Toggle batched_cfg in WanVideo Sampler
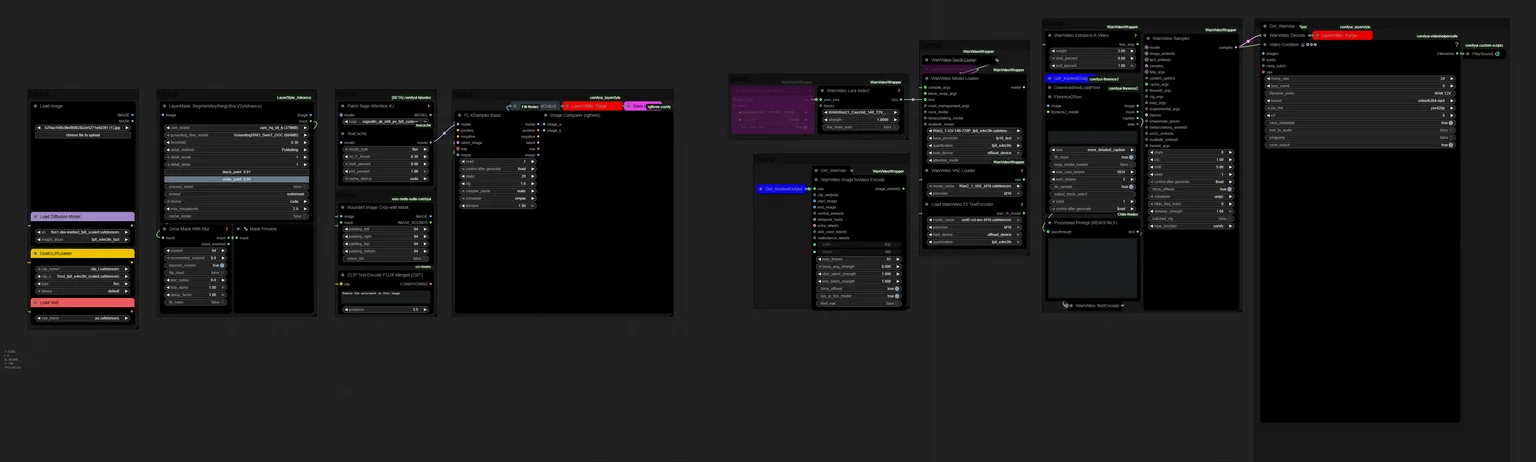This screenshot has height=462, width=1536. [x=1190, y=218]
